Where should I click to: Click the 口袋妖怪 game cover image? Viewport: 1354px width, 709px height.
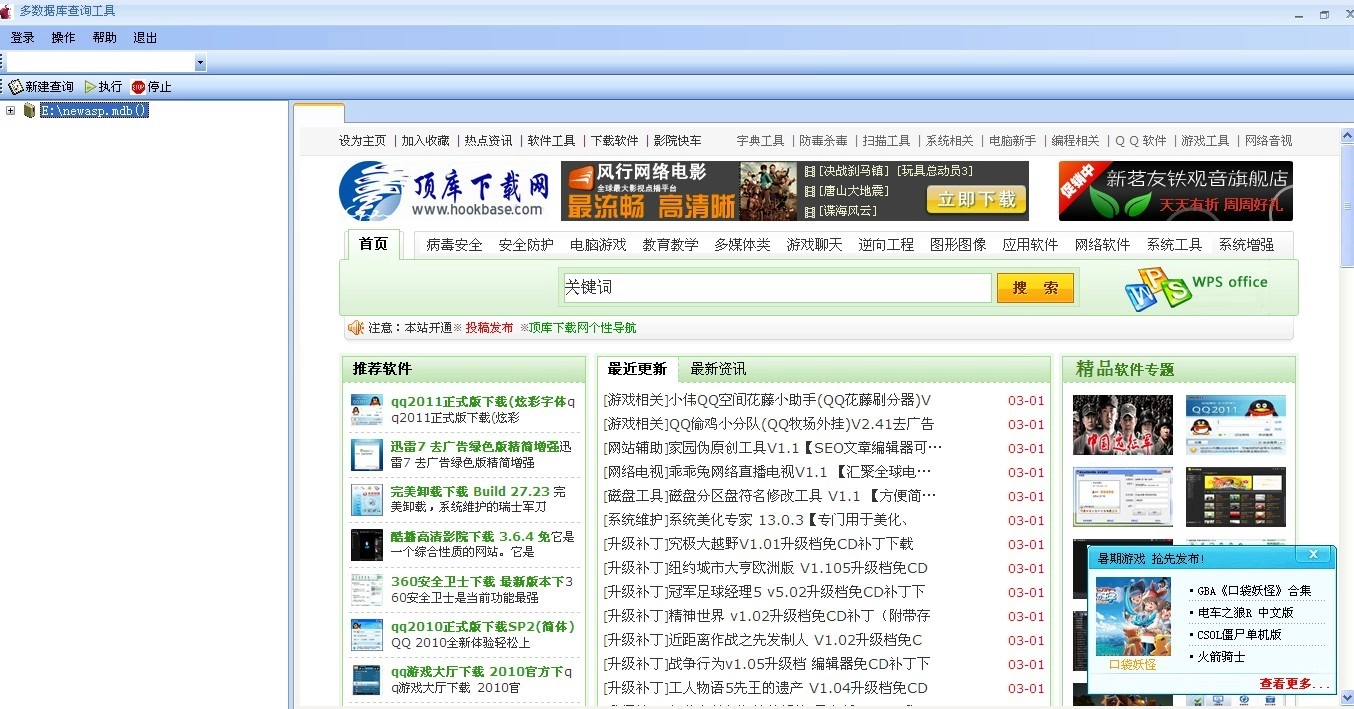[1133, 617]
